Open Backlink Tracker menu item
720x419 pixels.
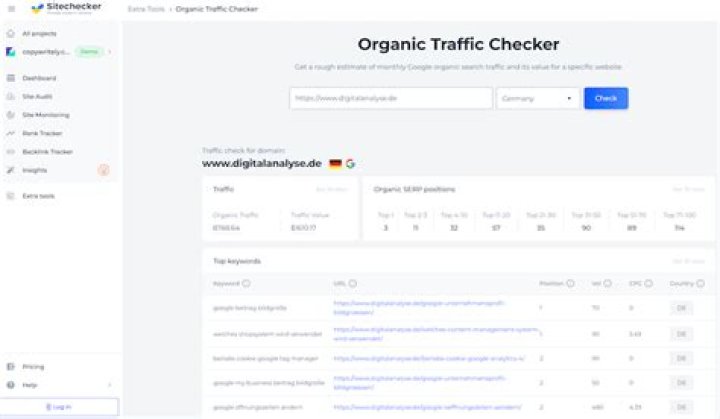pos(47,152)
